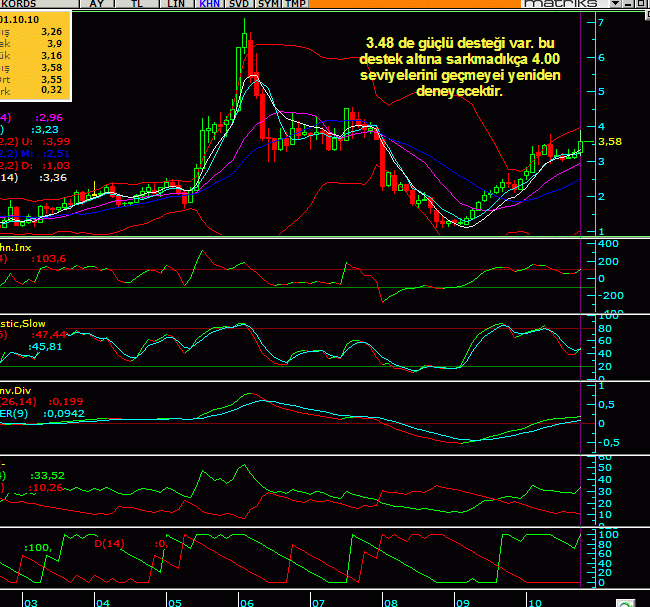
Task: Click the 06 marker on date axis
Action: [x=246, y=602]
